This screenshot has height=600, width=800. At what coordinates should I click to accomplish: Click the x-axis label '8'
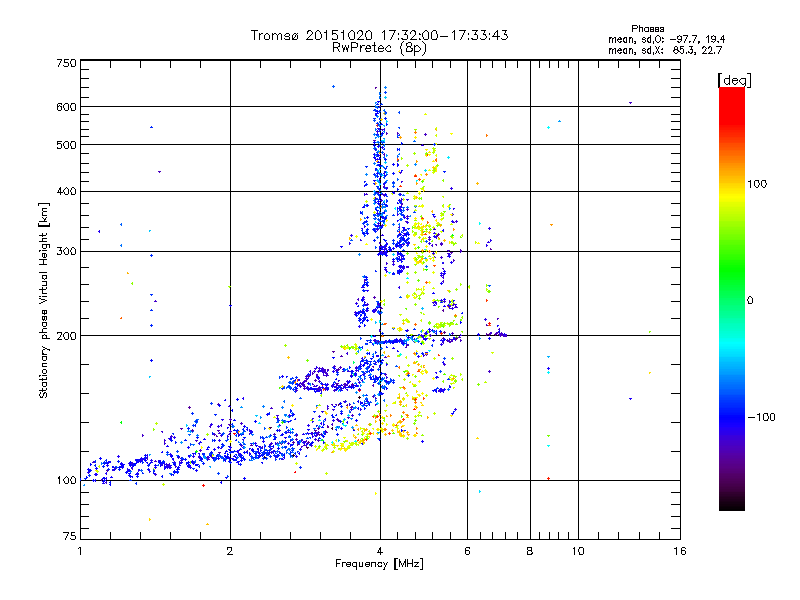click(x=530, y=551)
